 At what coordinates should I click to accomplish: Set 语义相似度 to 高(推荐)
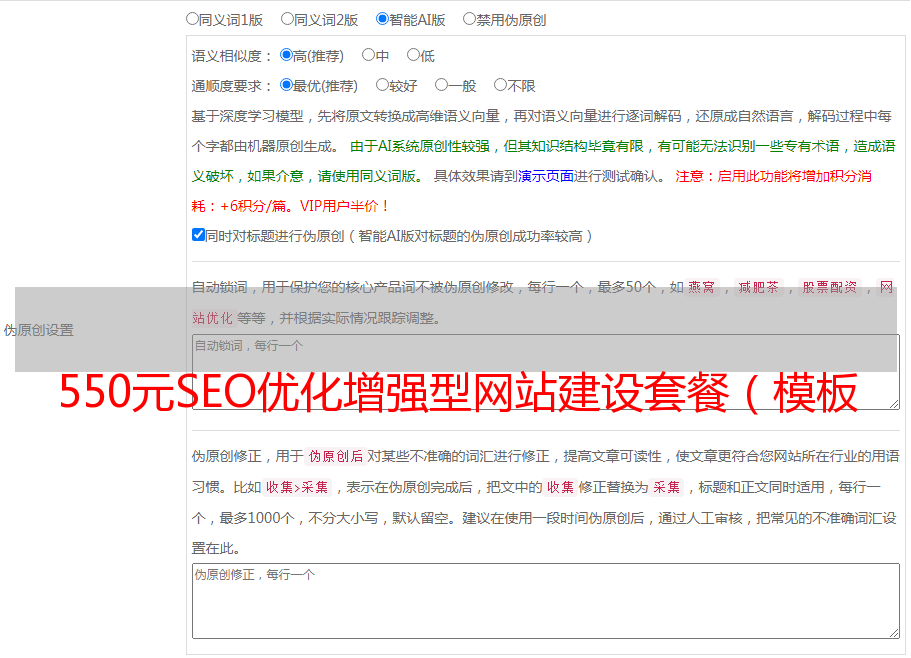(287, 56)
